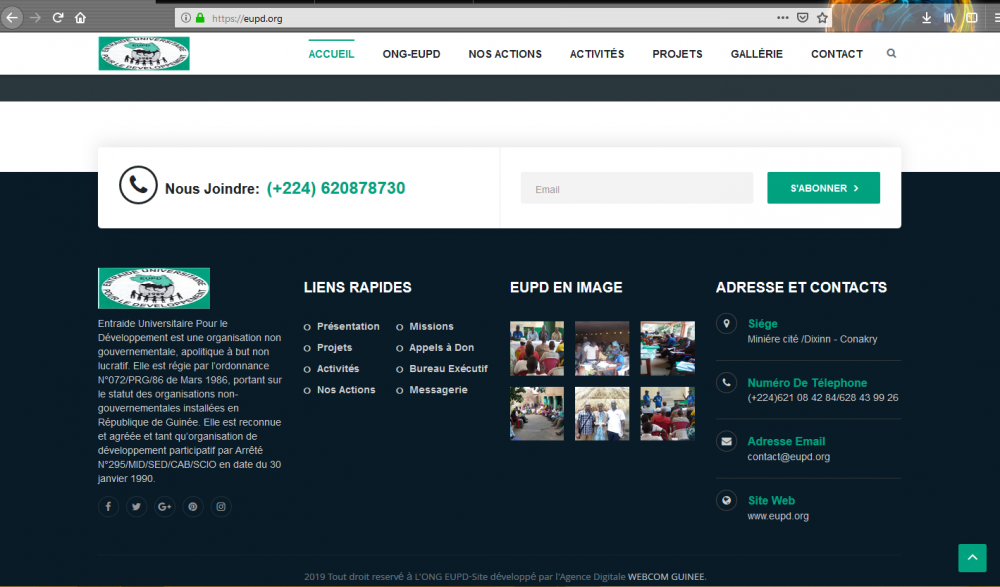Image resolution: width=1000 pixels, height=587 pixels.
Task: Click the Twitter icon in footer
Action: 136,507
